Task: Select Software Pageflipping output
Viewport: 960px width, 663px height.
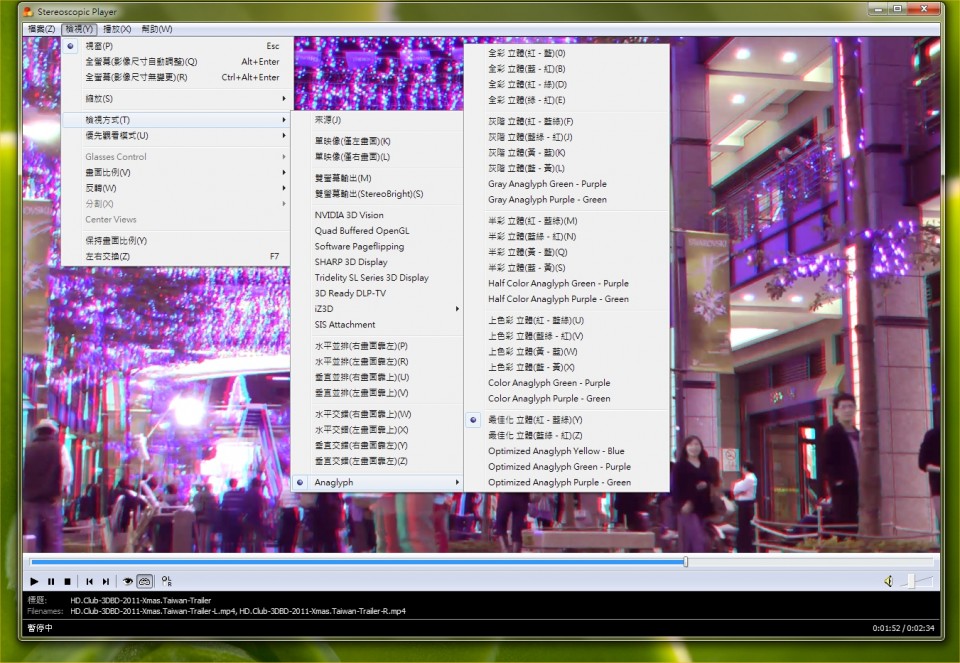Action: click(377, 246)
